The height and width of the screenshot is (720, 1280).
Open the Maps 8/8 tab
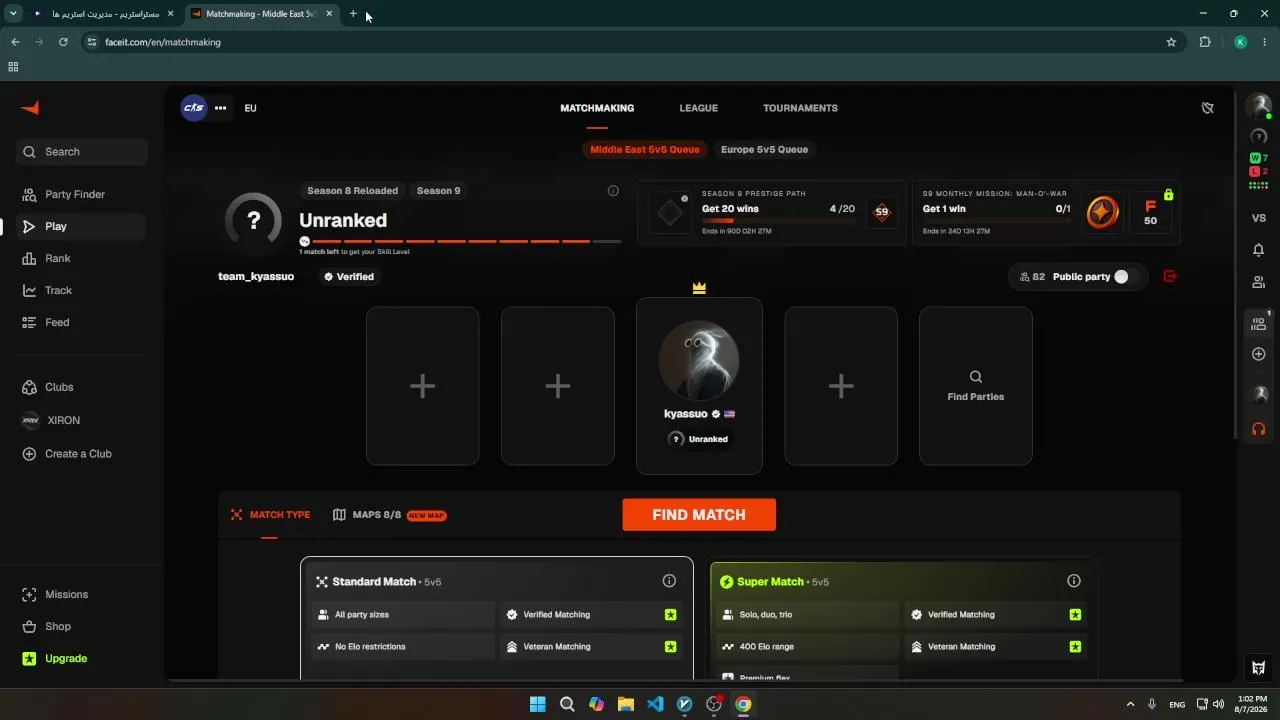[389, 515]
